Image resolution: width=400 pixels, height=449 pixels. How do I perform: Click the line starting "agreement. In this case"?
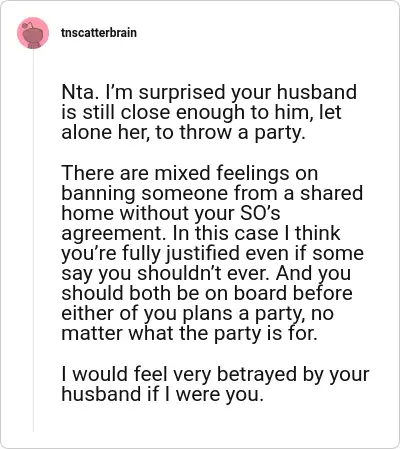point(201,234)
